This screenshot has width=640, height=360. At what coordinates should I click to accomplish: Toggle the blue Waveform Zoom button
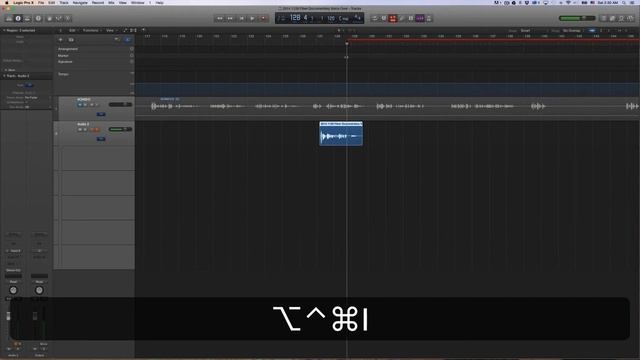point(592,31)
